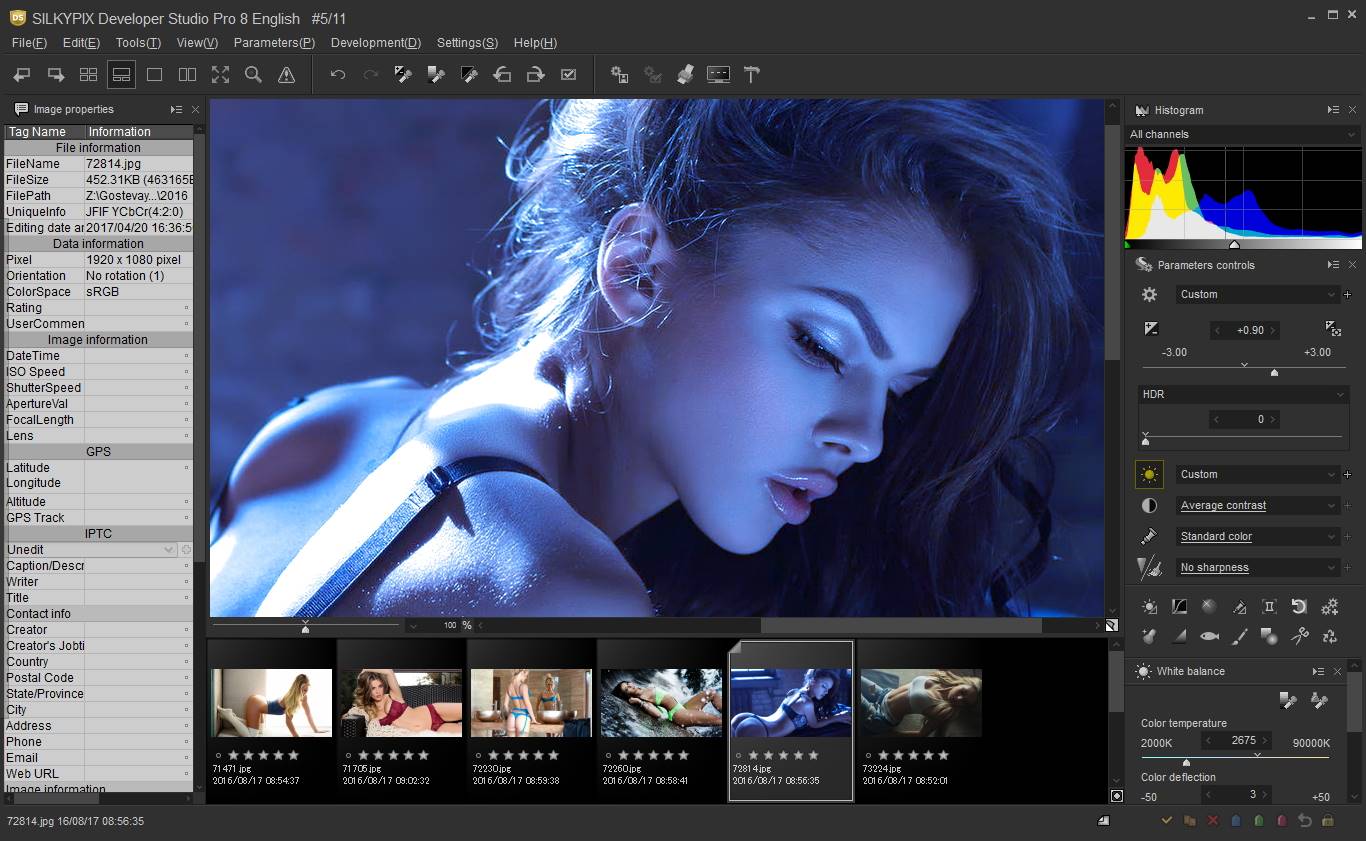Screen dimensions: 1366x841
Task: Click the Color temperature slider handle
Action: (x=1186, y=762)
